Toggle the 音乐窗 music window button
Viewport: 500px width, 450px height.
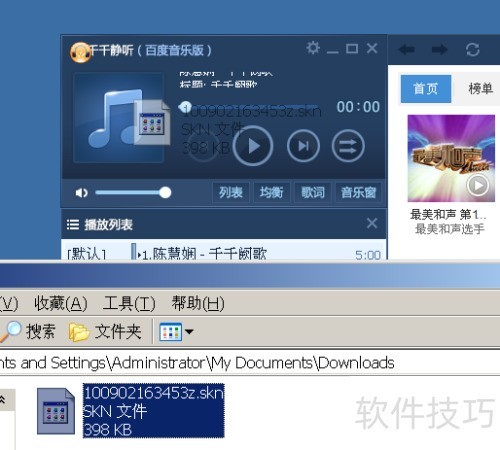click(358, 192)
